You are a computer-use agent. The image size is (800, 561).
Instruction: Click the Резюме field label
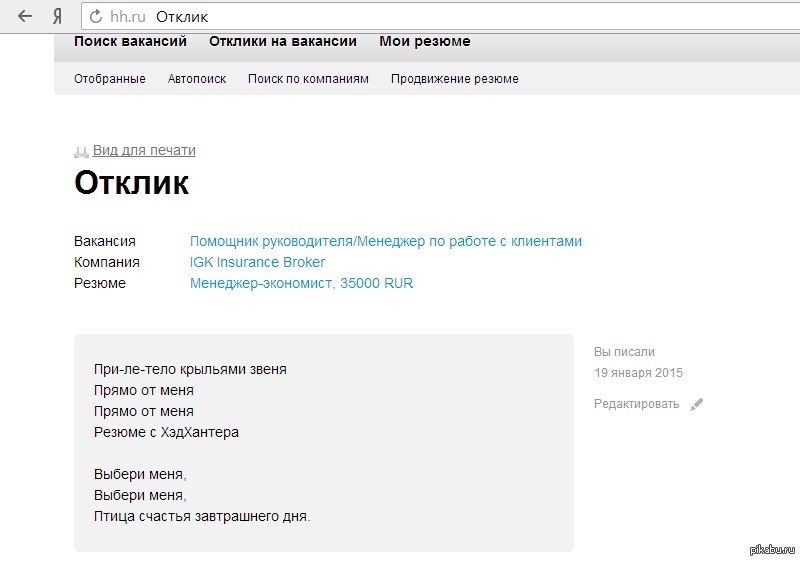tap(100, 283)
